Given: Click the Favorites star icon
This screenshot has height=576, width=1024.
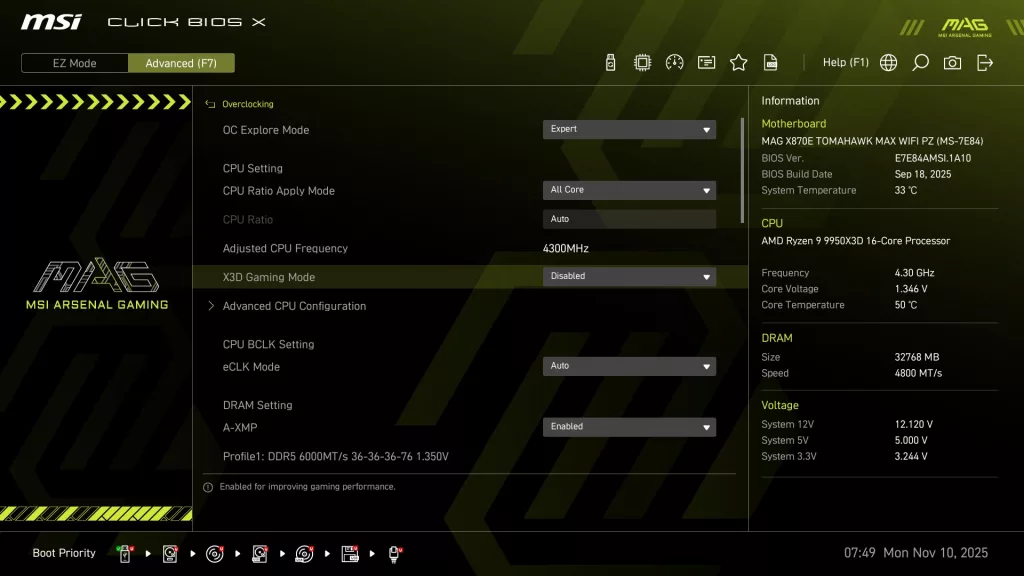Looking at the screenshot, I should (x=738, y=61).
